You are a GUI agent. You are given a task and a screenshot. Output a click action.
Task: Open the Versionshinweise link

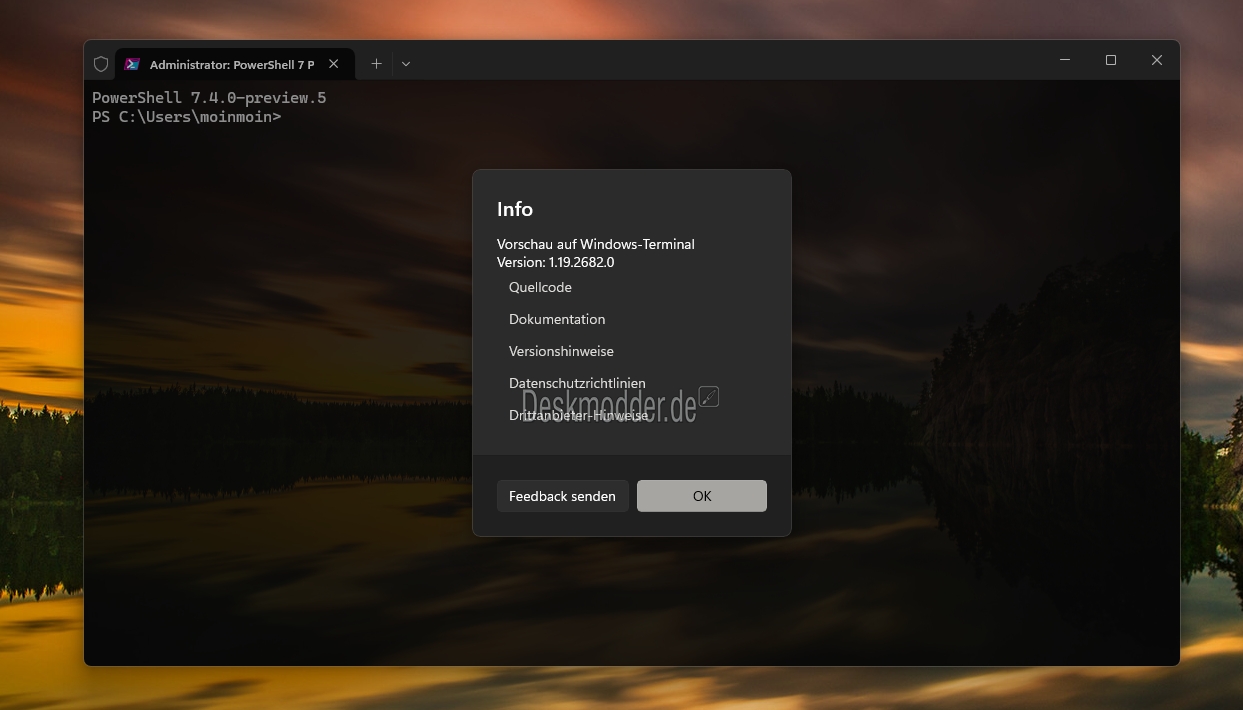click(561, 351)
